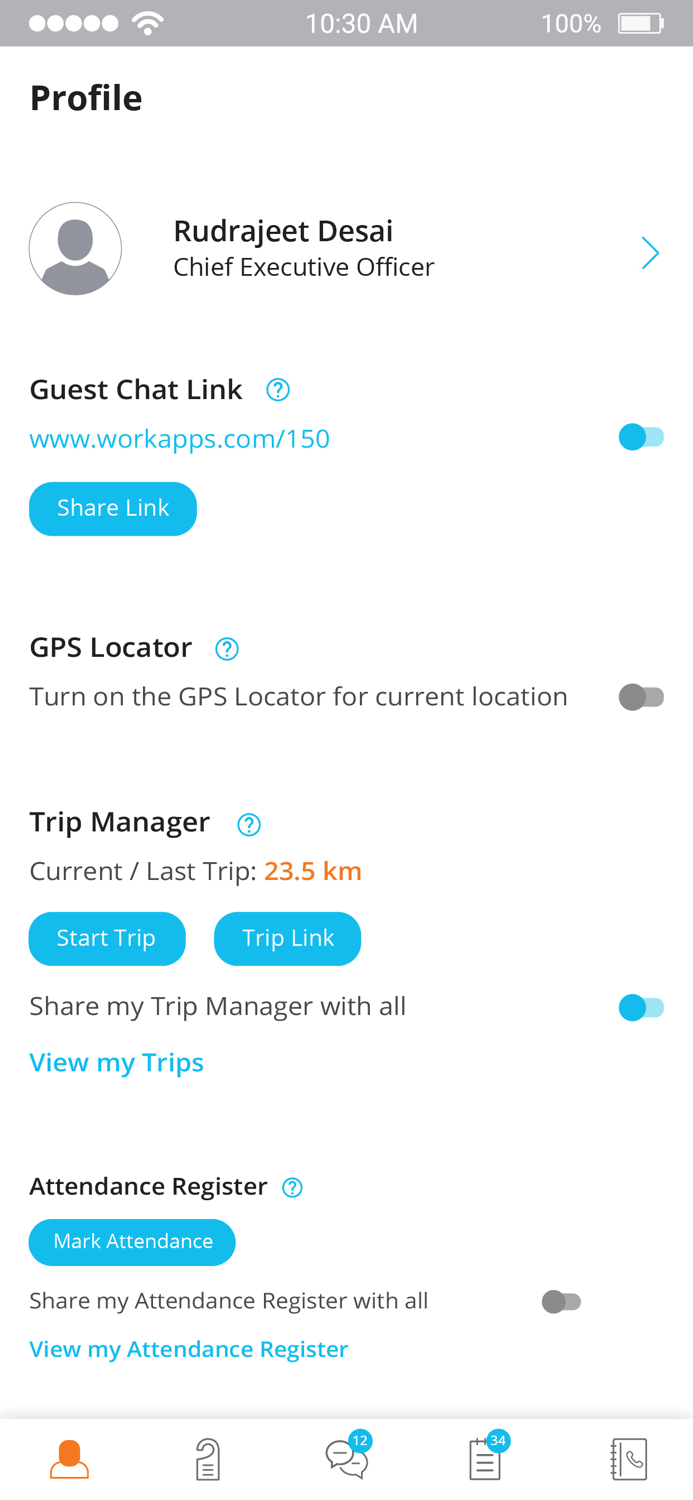Click the Share Link button
Viewport: 693px width, 1500px height.
113,508
